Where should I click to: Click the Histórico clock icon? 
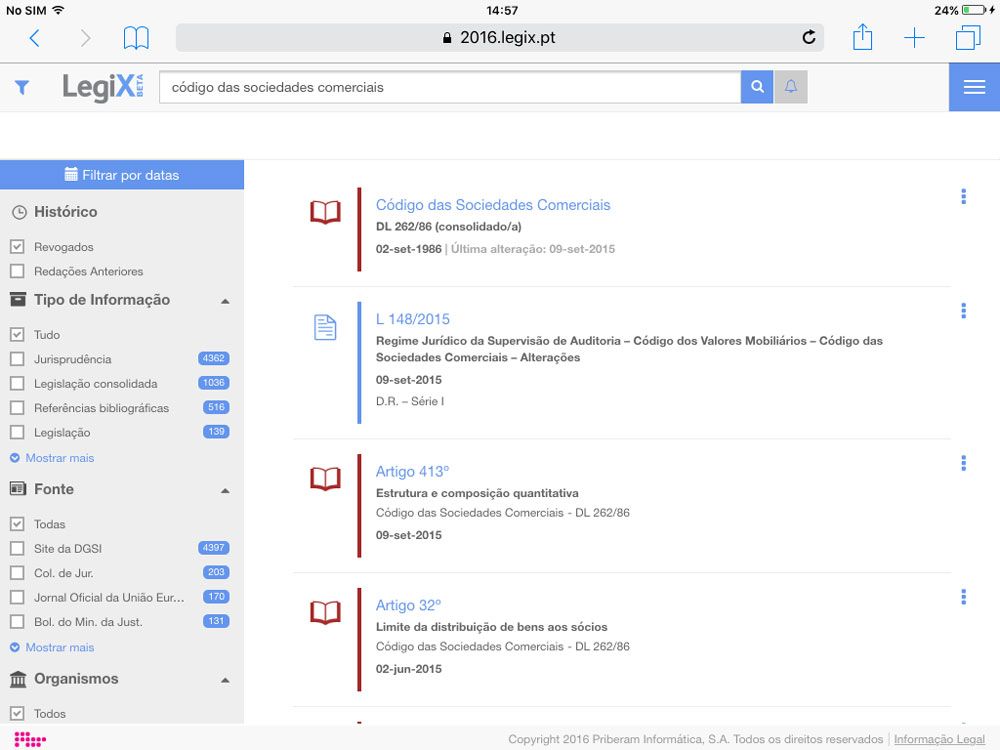[x=21, y=212]
